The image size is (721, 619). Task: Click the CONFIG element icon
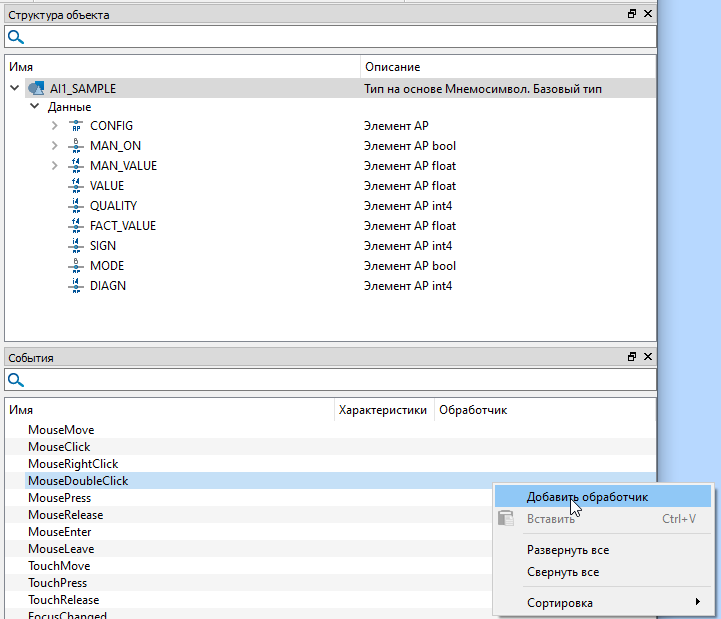(75, 126)
